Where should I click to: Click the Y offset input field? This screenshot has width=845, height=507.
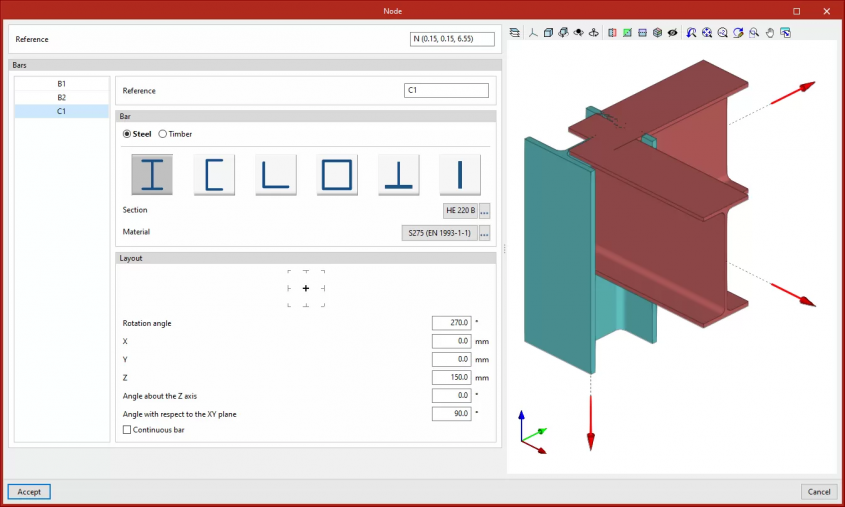coord(452,359)
